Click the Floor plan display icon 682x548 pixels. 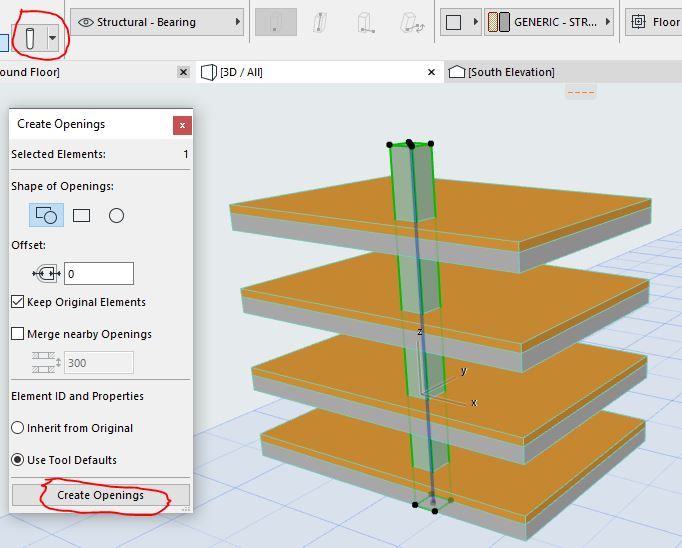click(638, 22)
